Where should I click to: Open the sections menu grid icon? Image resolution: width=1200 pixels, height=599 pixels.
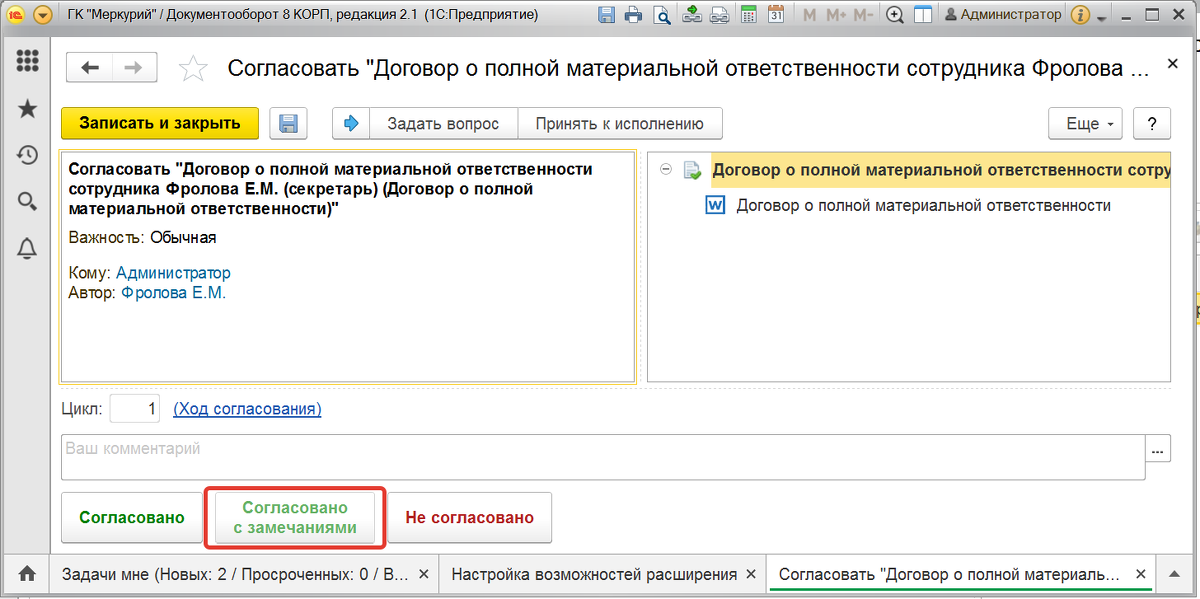coord(28,59)
